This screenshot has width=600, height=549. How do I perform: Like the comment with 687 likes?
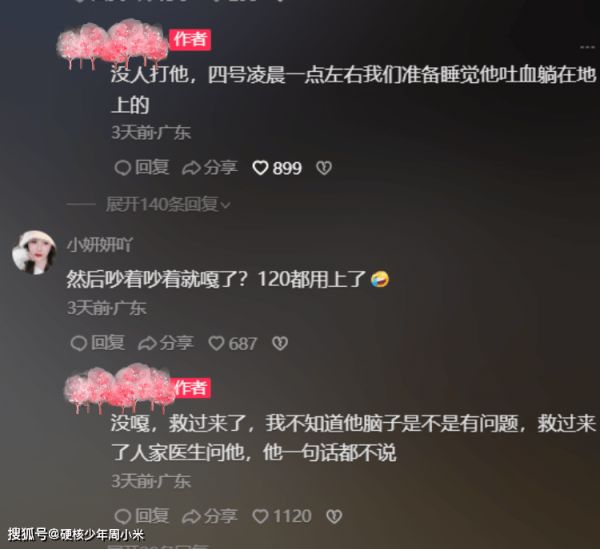[216, 343]
